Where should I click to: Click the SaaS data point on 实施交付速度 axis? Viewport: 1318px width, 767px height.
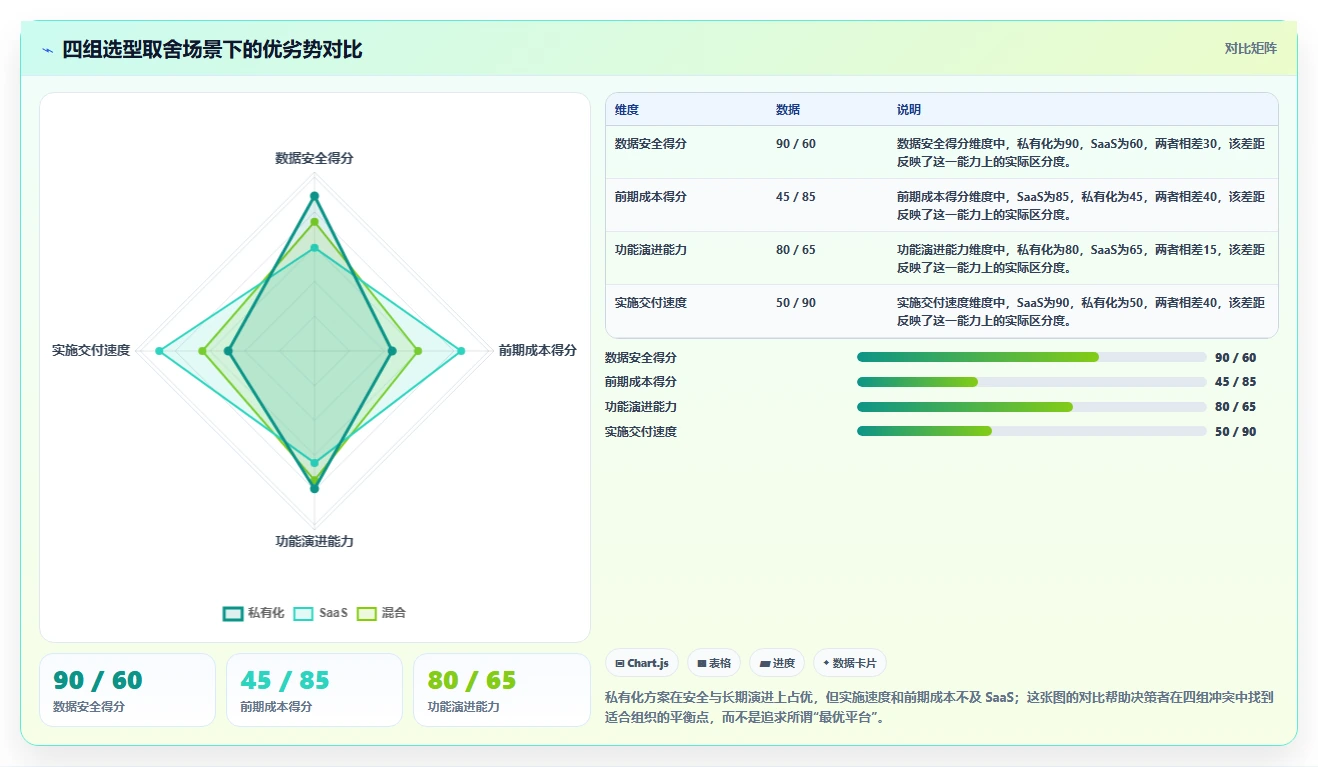159,351
